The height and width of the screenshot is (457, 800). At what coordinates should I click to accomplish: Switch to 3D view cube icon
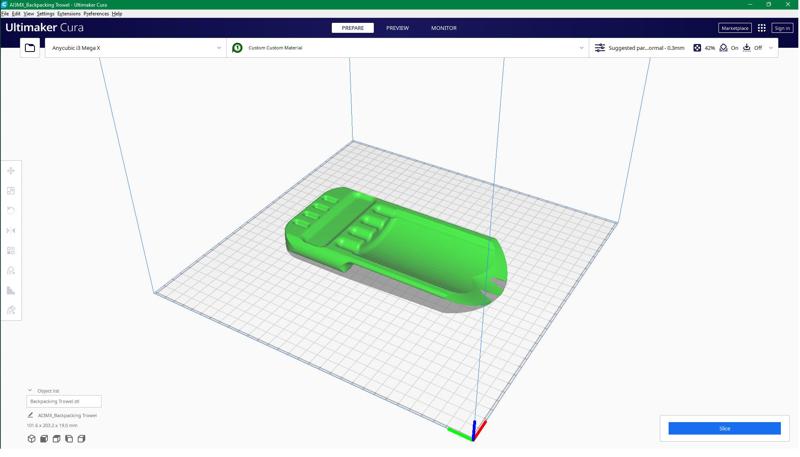click(x=32, y=439)
